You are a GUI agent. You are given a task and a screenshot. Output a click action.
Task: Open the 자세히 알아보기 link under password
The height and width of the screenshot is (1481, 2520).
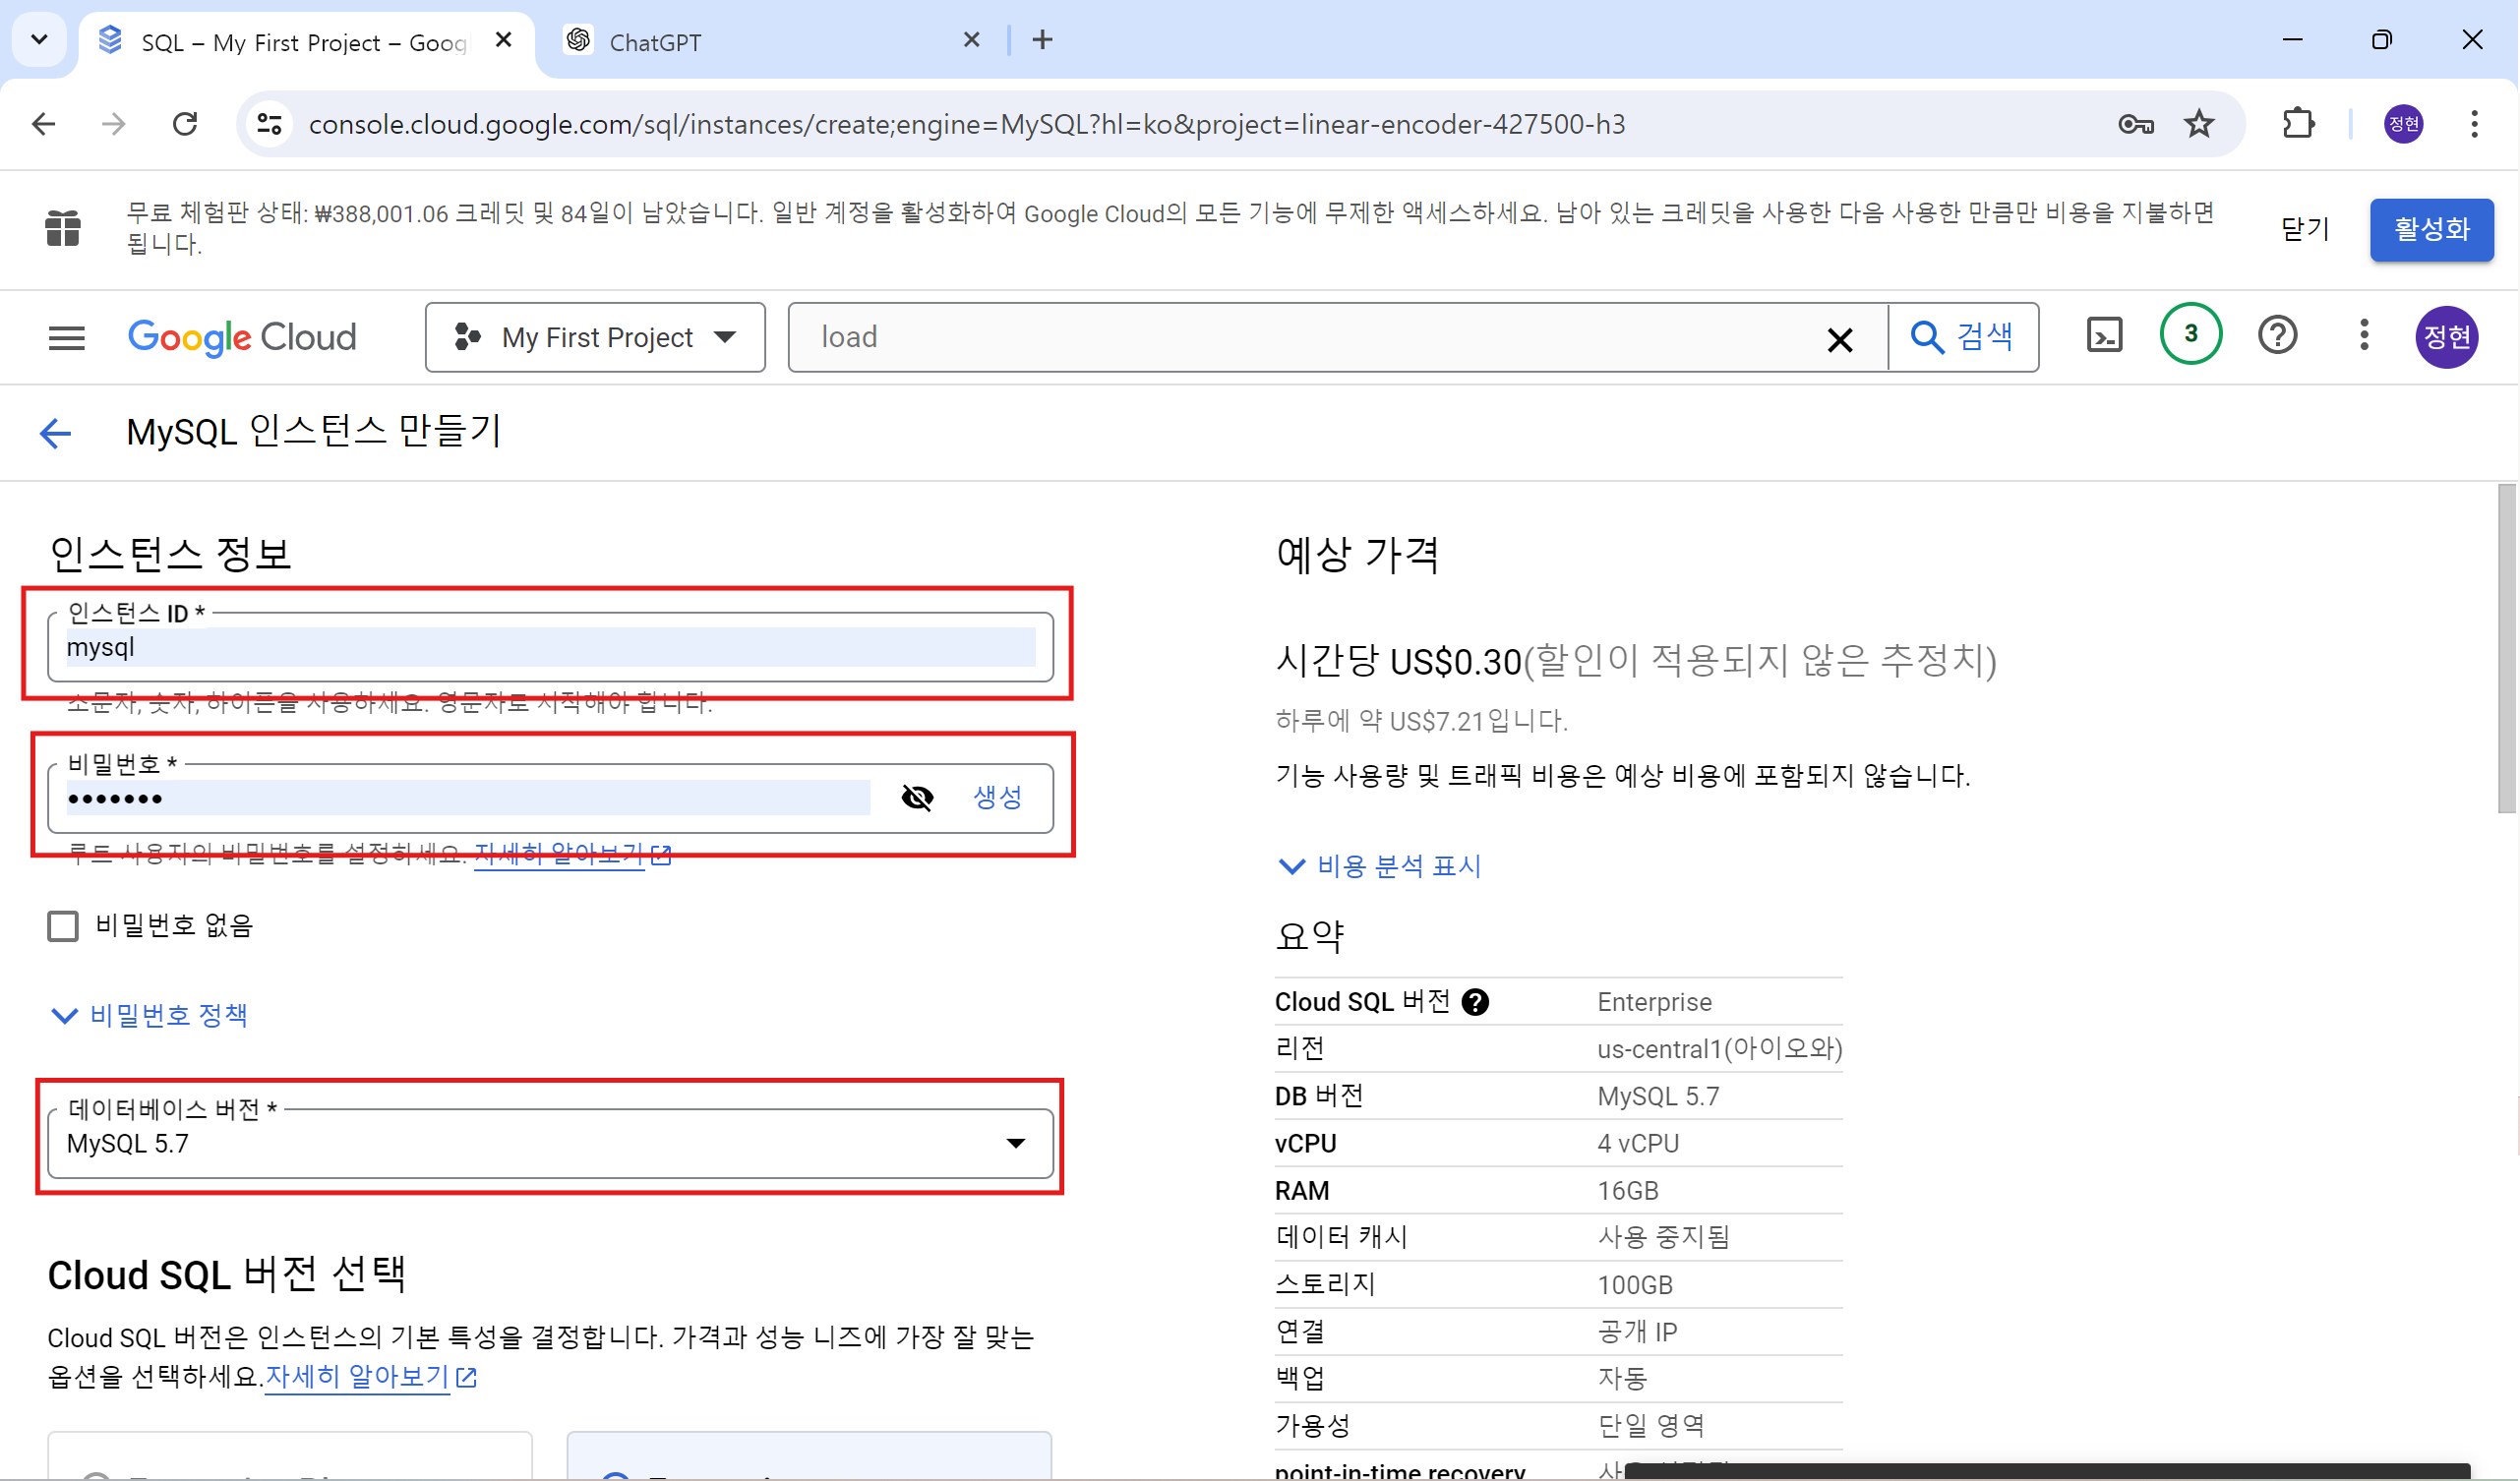click(x=572, y=854)
